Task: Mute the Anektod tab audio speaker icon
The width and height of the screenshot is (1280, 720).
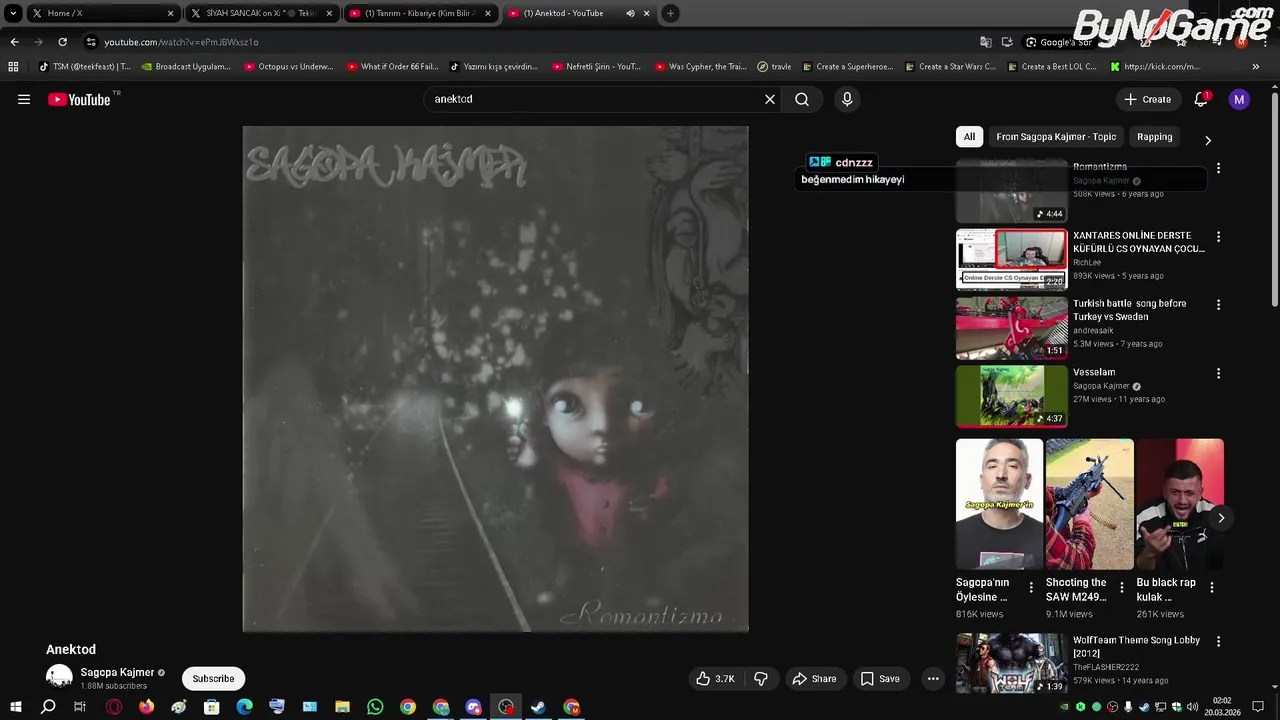Action: coord(630,13)
